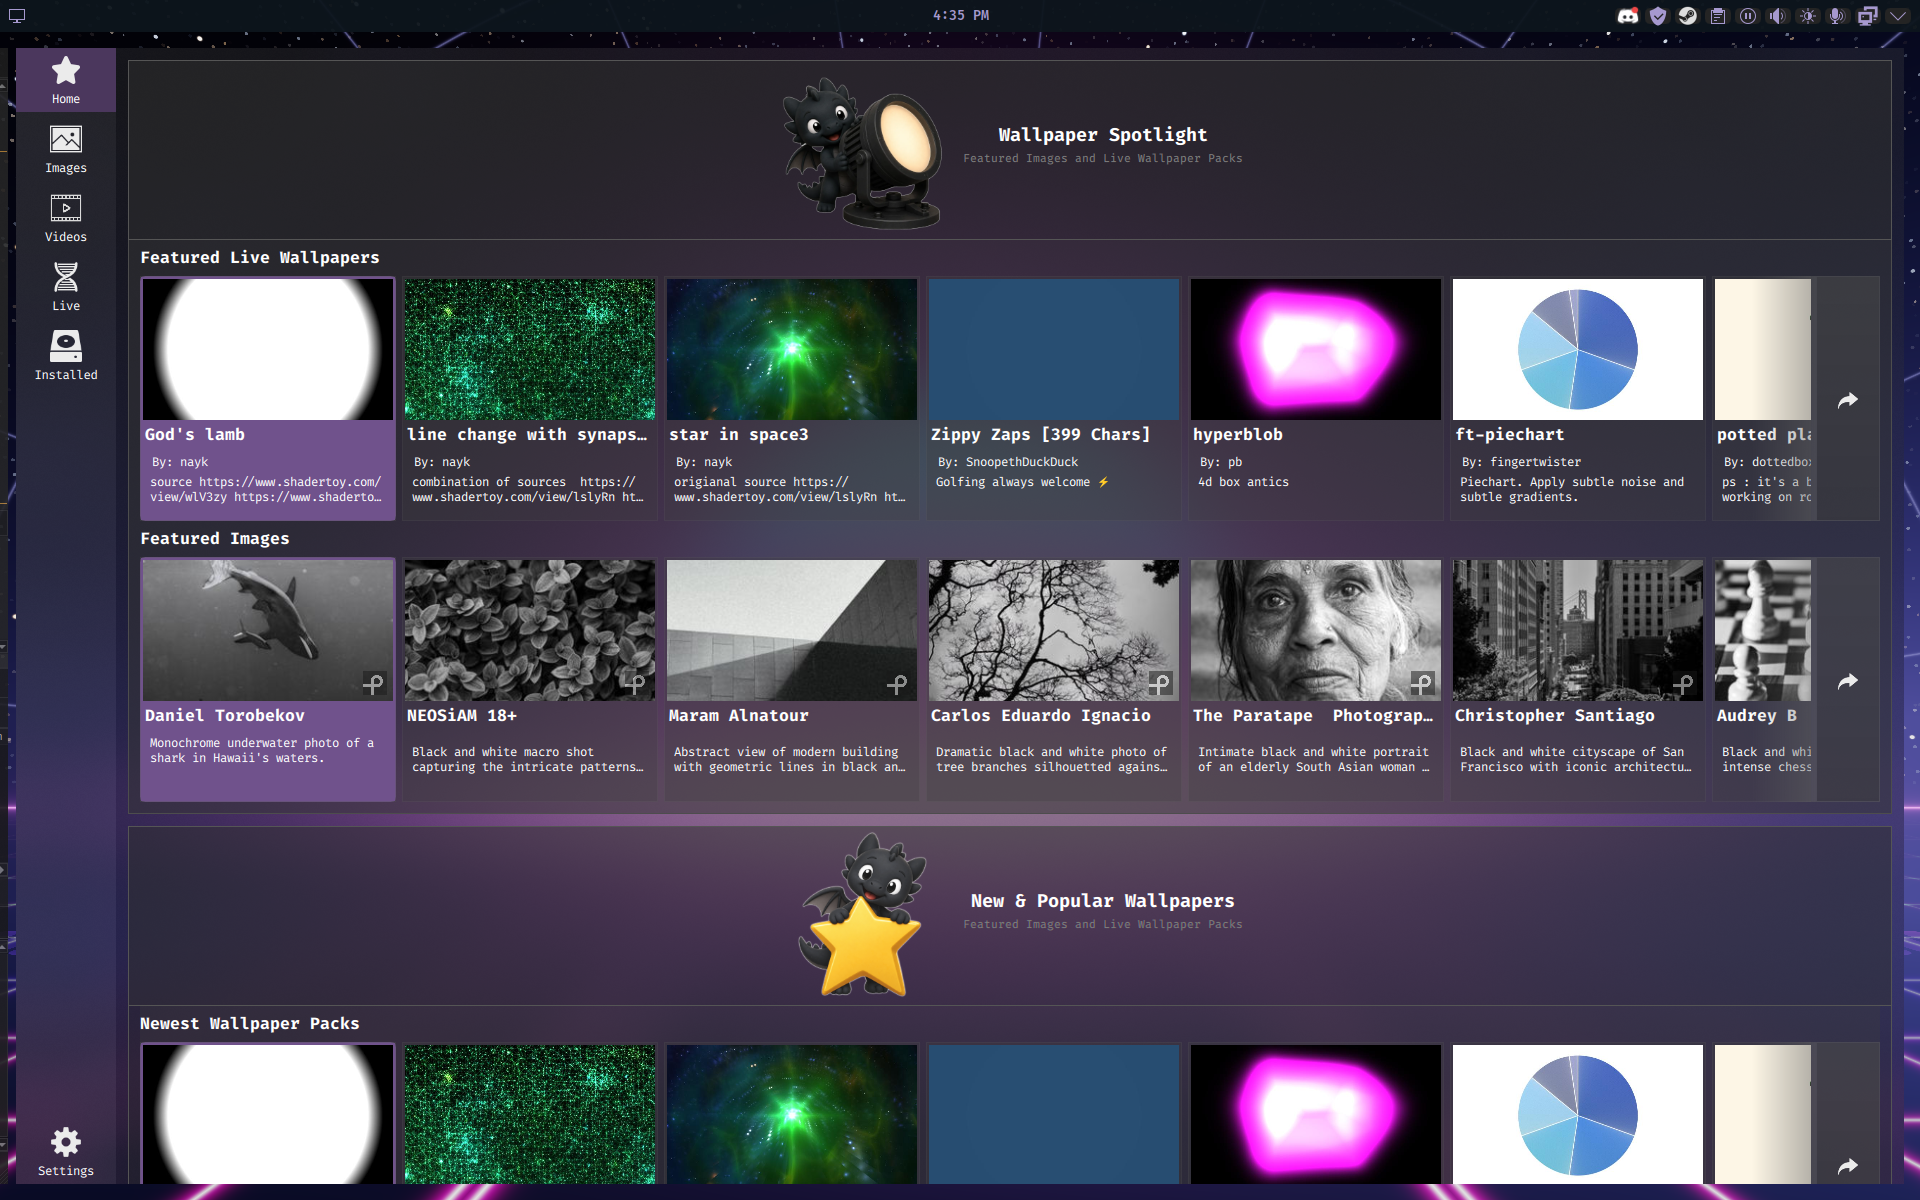1920x1200 pixels.
Task: Click the Christopher Santiago name
Action: coord(1554,715)
